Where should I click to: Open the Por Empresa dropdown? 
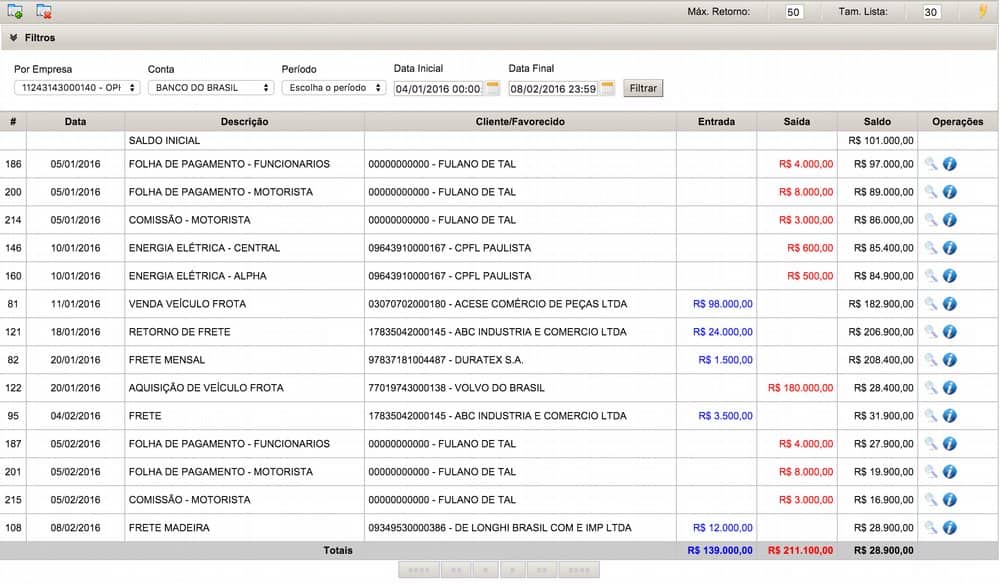coord(77,87)
